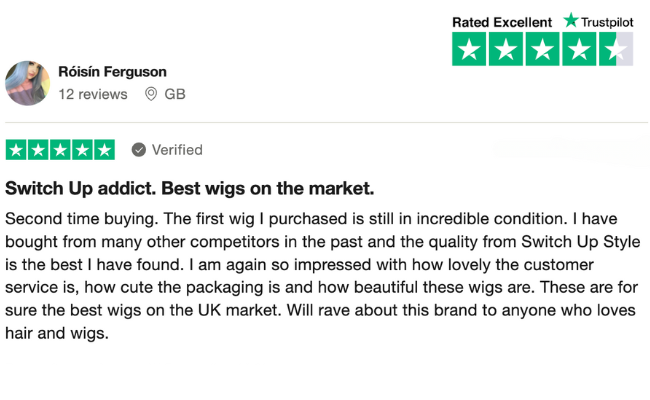Click the location pin icon
This screenshot has width=650, height=400.
[151, 94]
